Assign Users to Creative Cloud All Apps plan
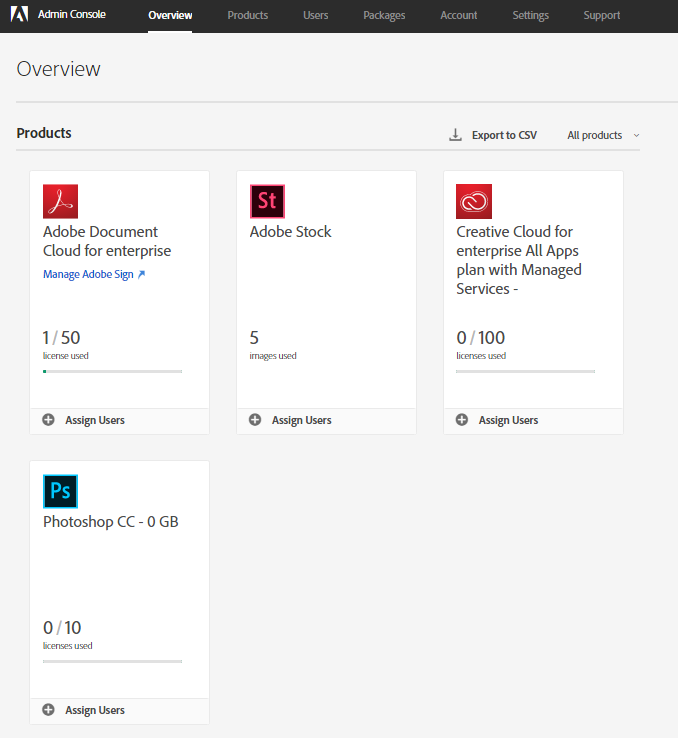 pos(508,420)
